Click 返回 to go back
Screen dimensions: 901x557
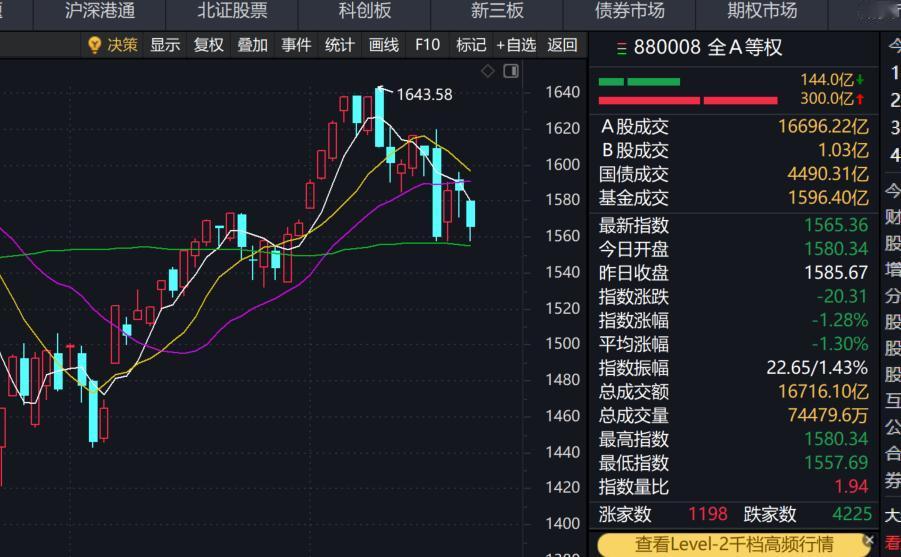click(x=562, y=45)
